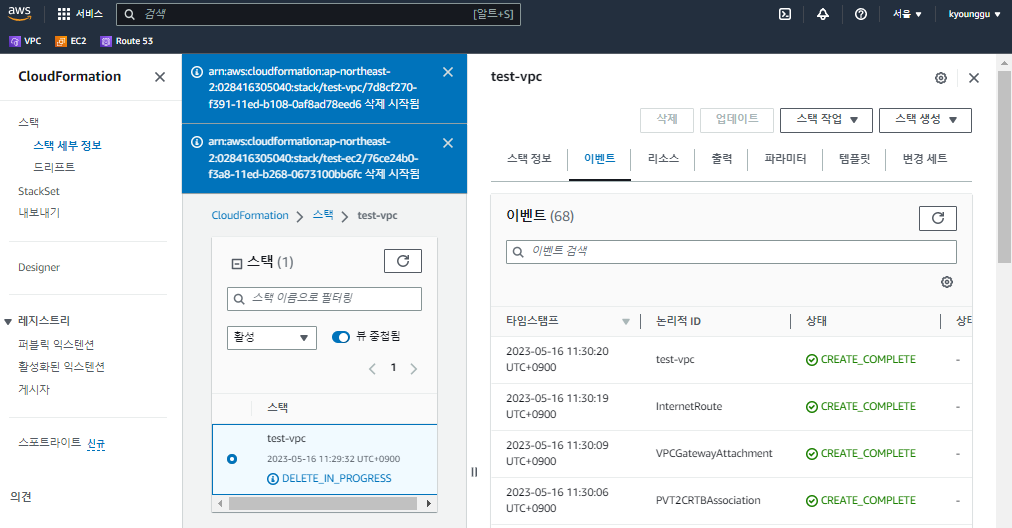Click the disabled delete button
Screen dimensions: 1012x528
(x=667, y=120)
